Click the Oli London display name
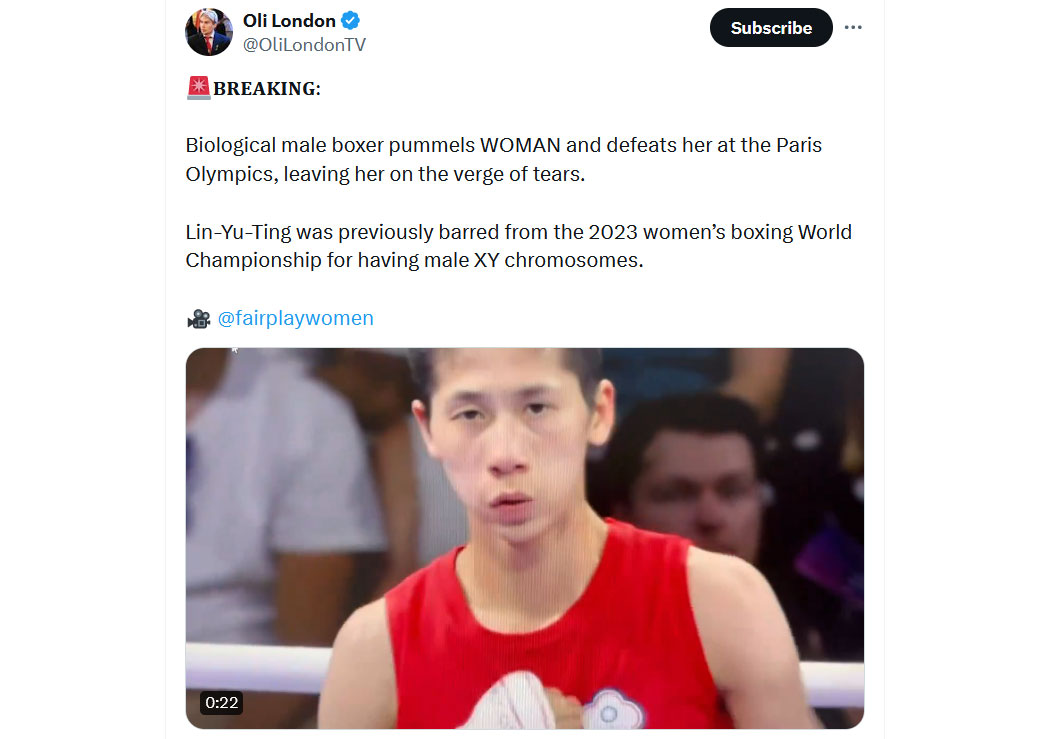The image size is (1050, 739). (289, 21)
